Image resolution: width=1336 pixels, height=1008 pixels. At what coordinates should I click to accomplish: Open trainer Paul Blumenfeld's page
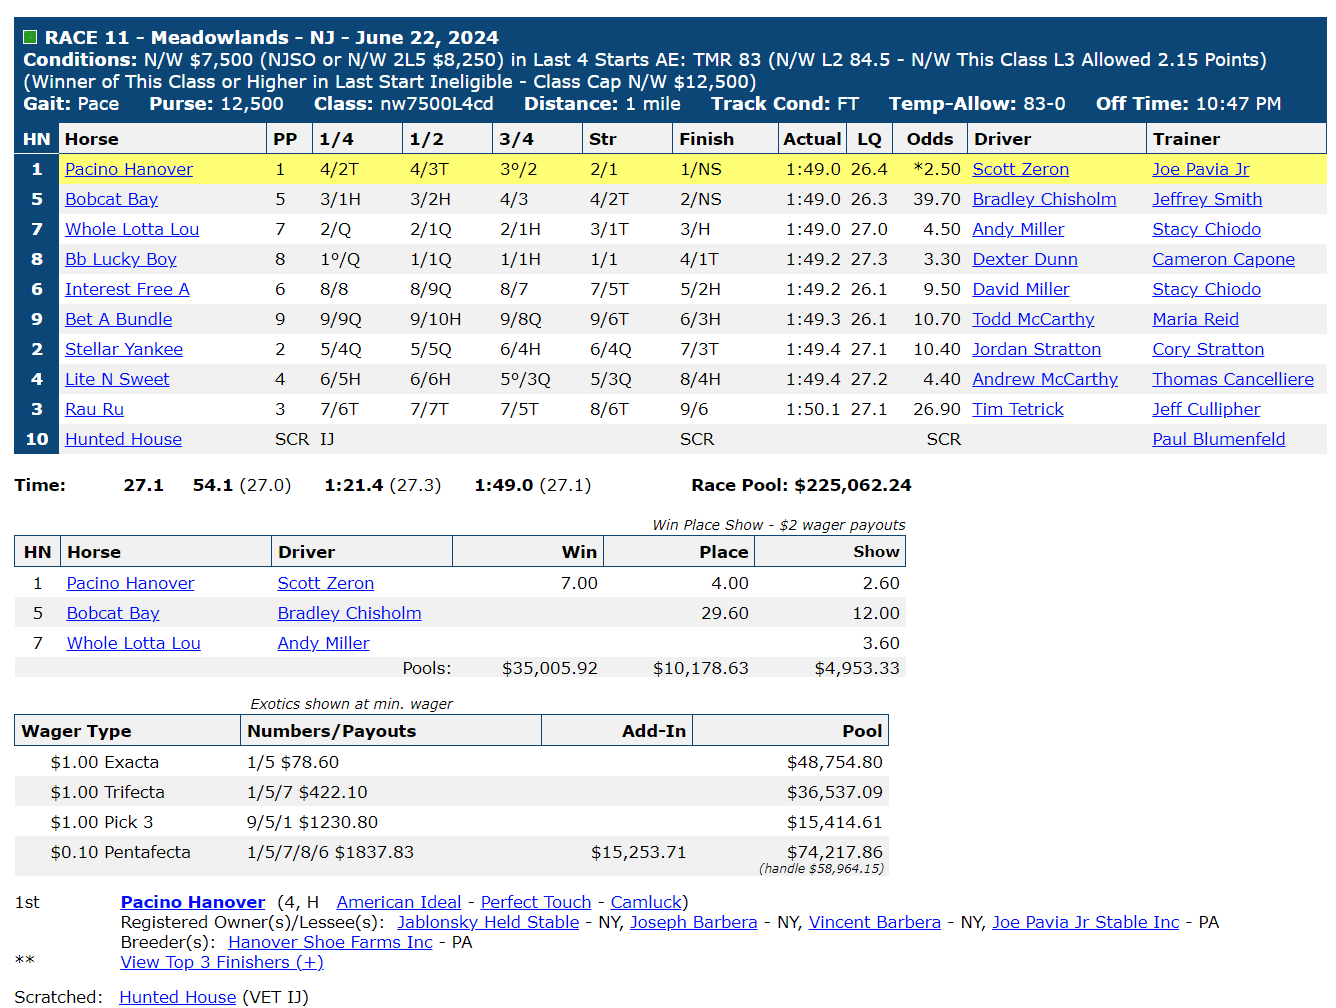tap(1218, 439)
